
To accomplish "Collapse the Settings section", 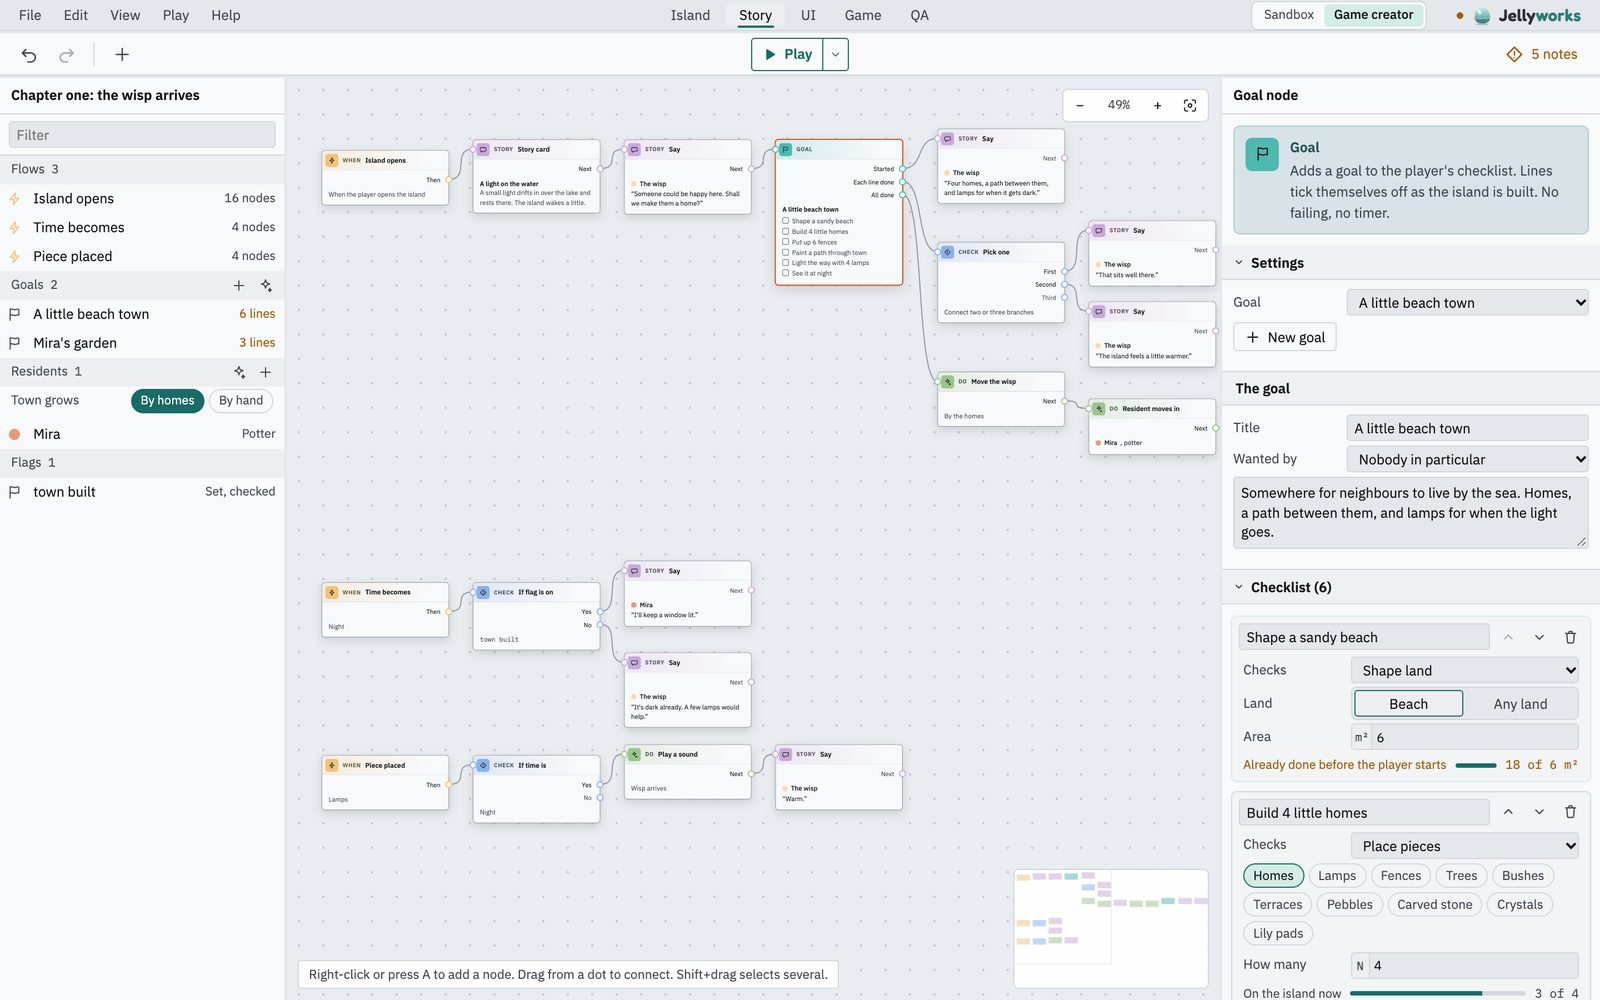I will click(x=1239, y=263).
